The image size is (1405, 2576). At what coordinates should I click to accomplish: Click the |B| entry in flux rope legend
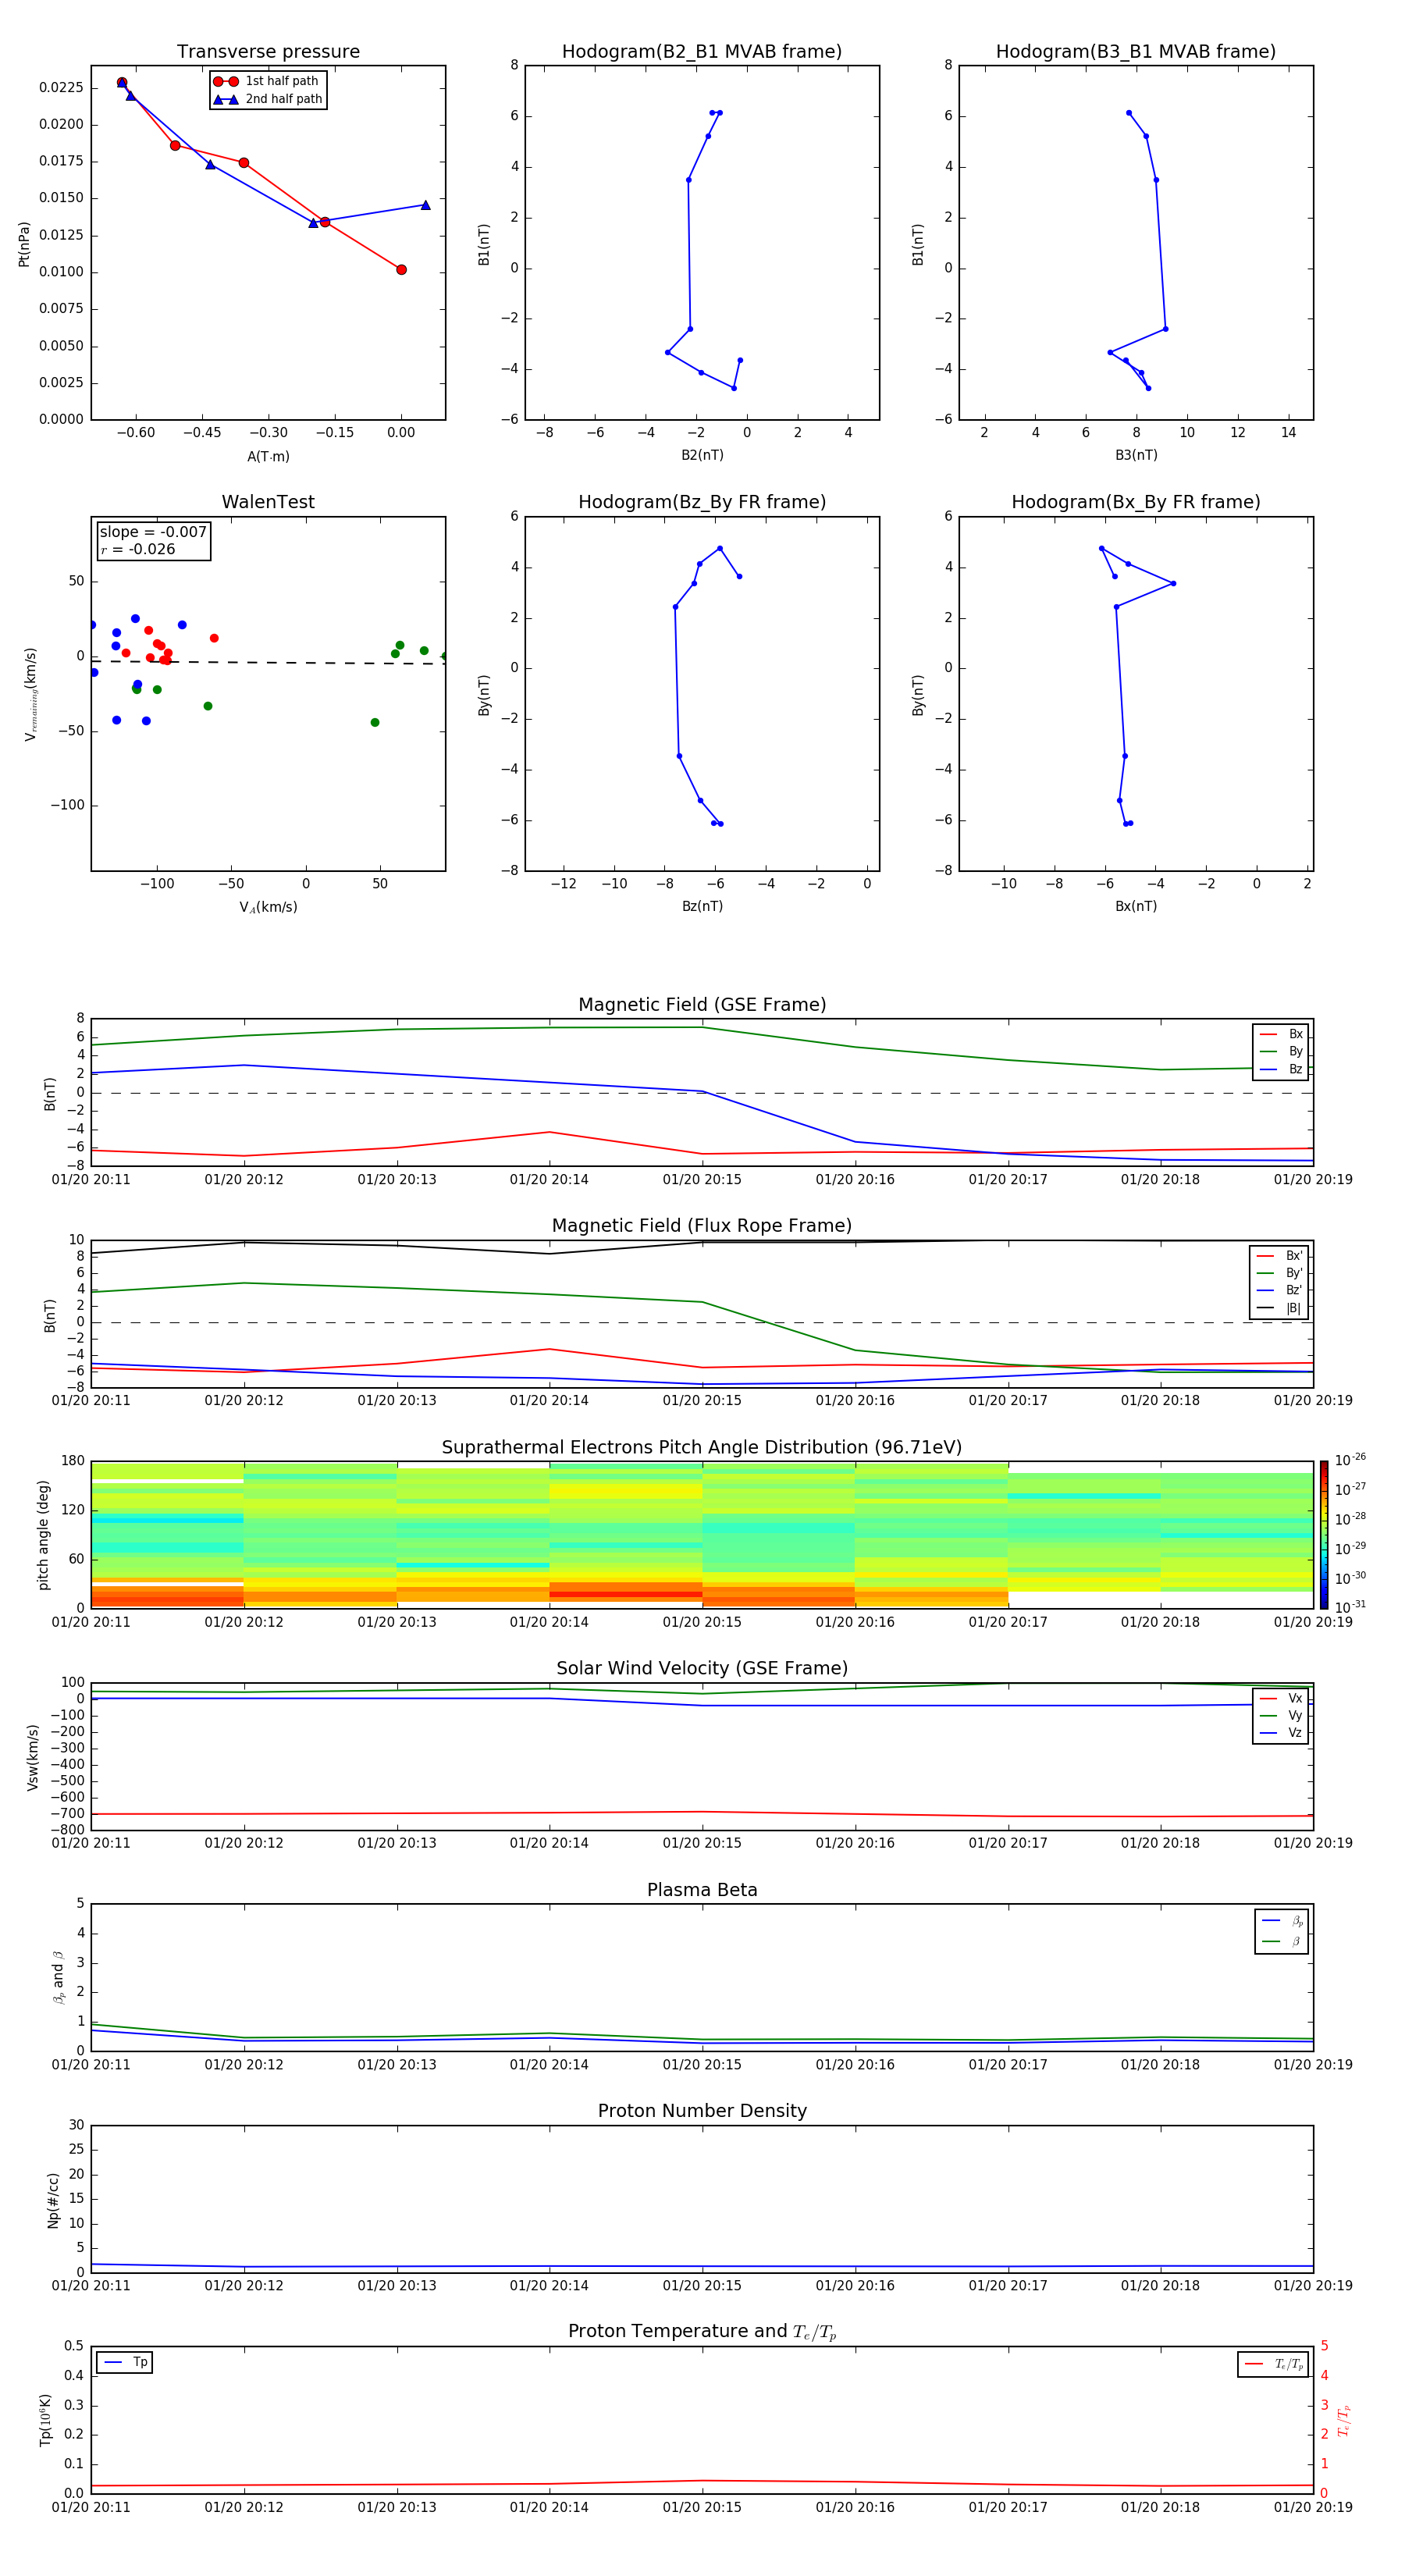[1279, 1308]
